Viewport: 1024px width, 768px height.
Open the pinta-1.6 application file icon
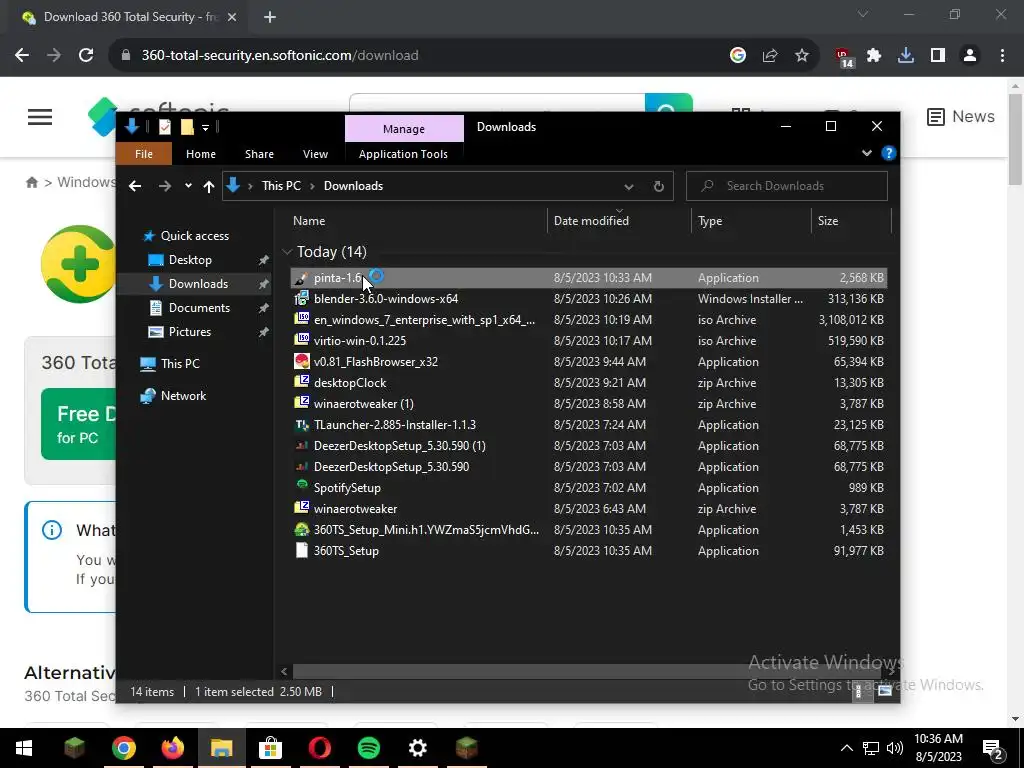coord(301,278)
